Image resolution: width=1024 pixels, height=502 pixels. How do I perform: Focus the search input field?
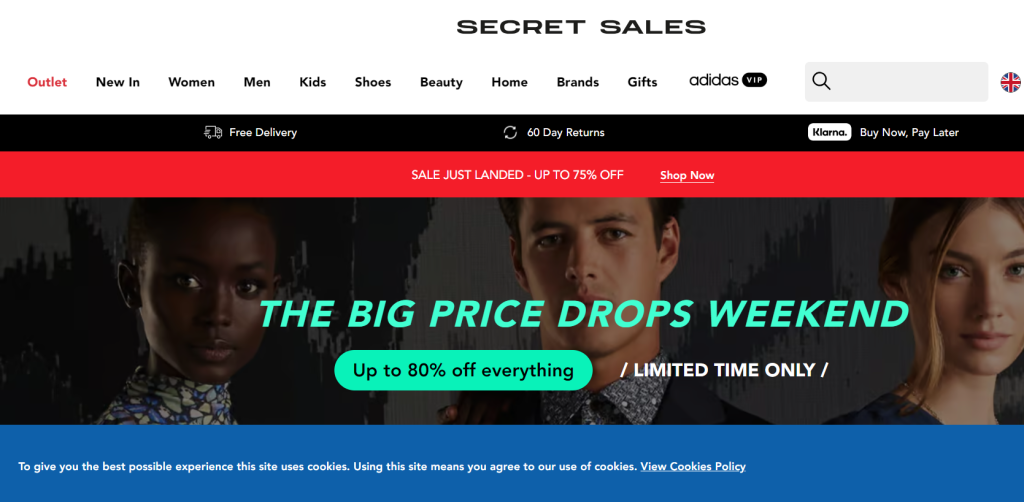[x=910, y=82]
